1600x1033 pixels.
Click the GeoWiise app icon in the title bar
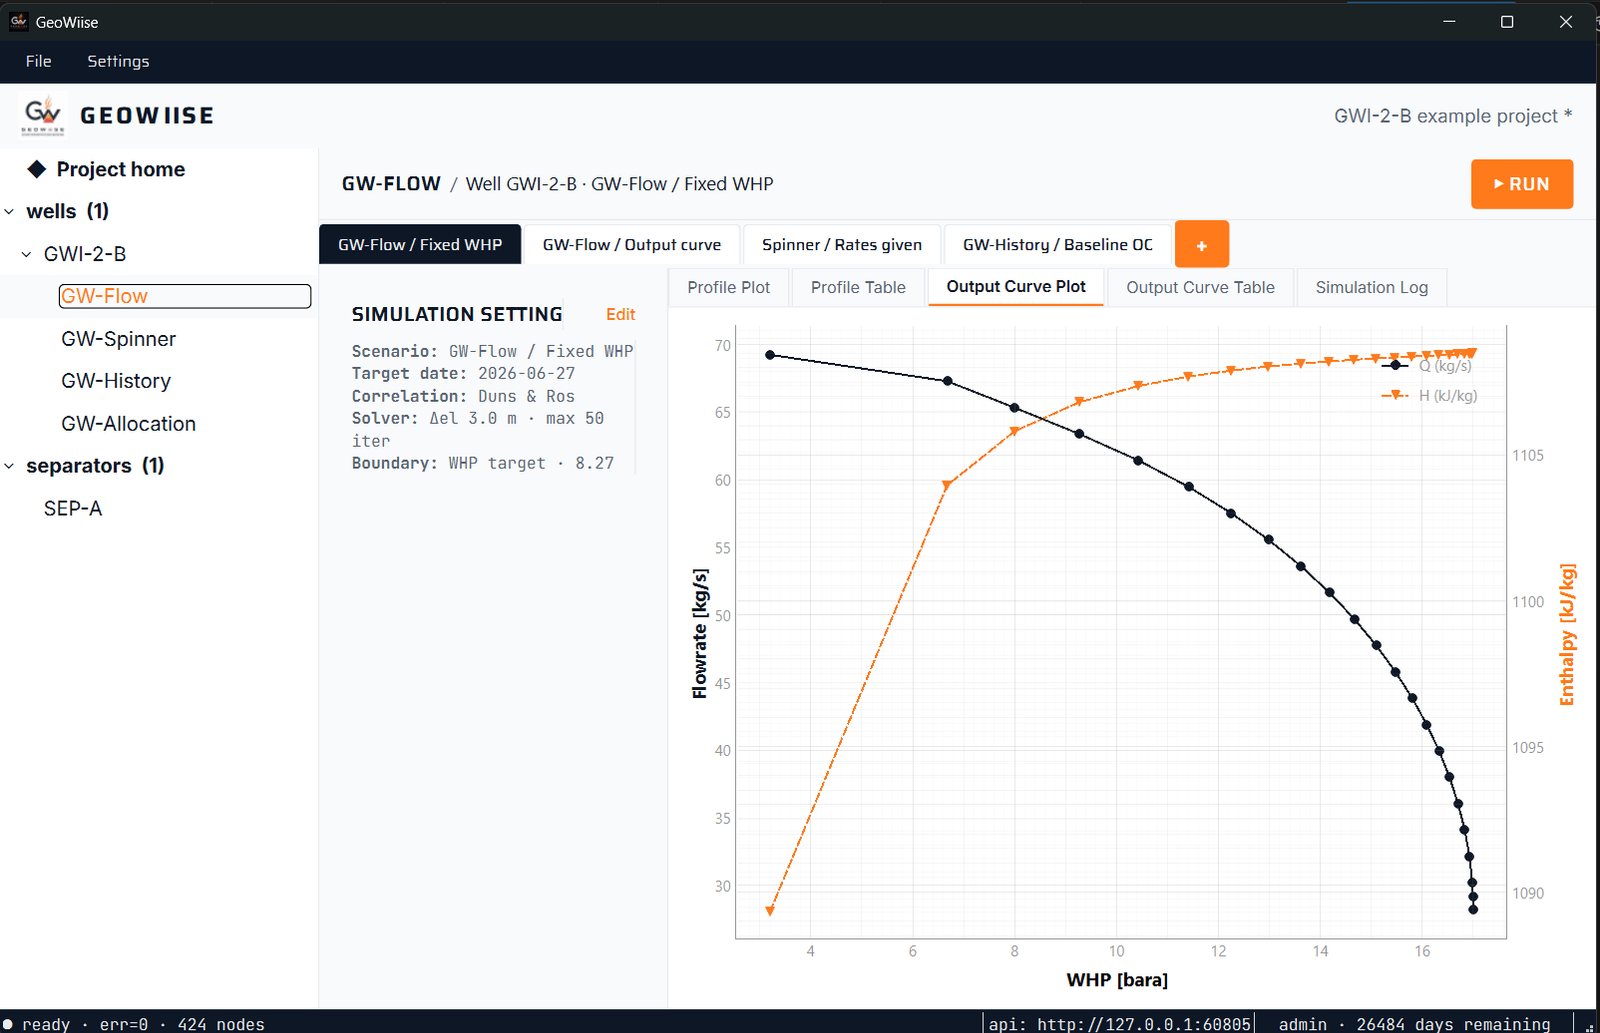18,21
